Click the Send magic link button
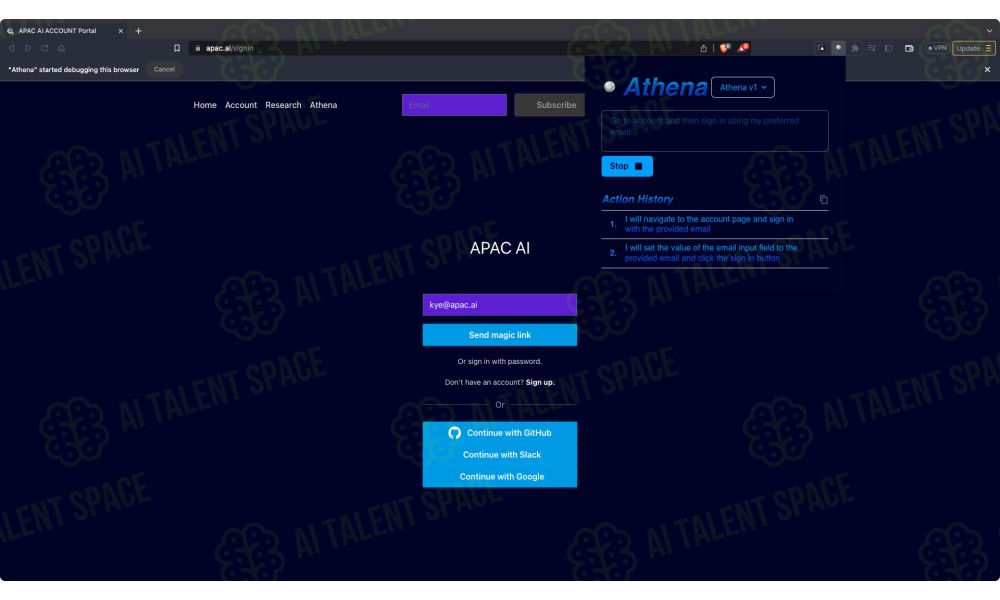The height and width of the screenshot is (600, 1000). click(x=499, y=335)
